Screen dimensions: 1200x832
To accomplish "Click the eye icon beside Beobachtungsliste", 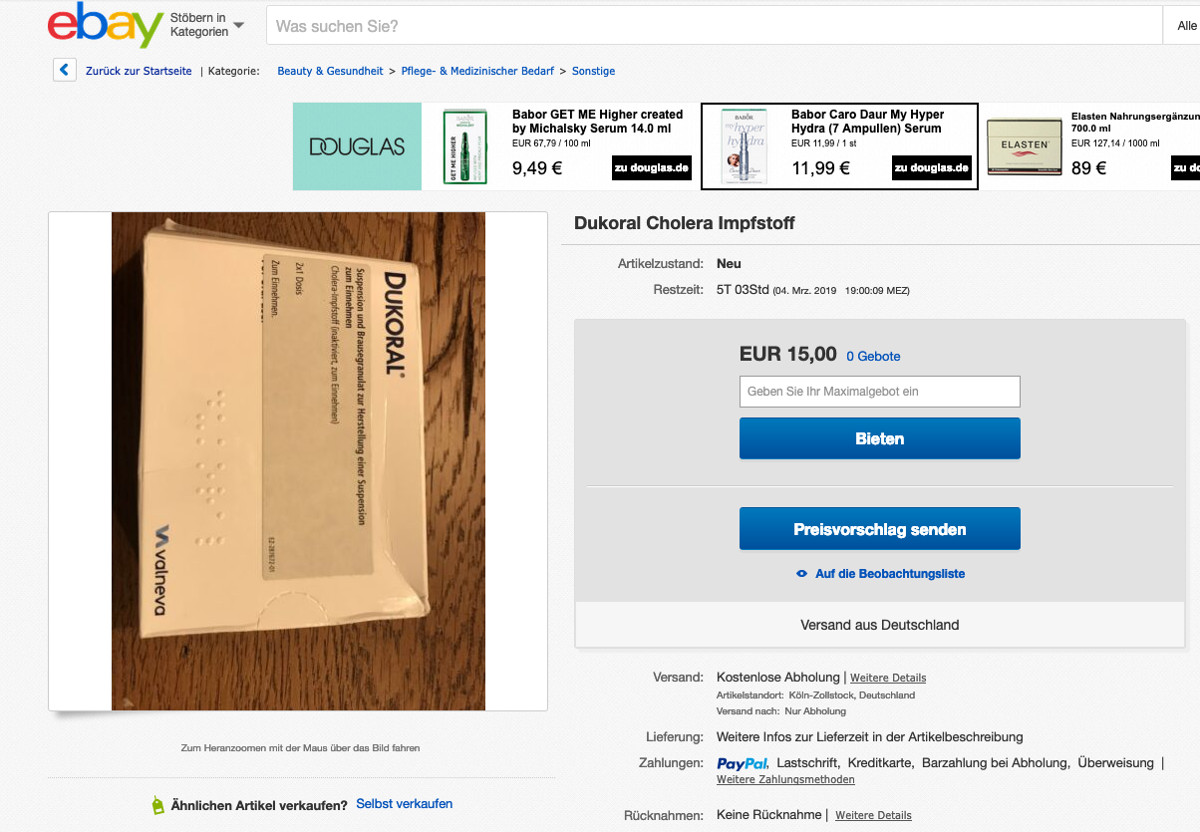I will click(x=801, y=574).
